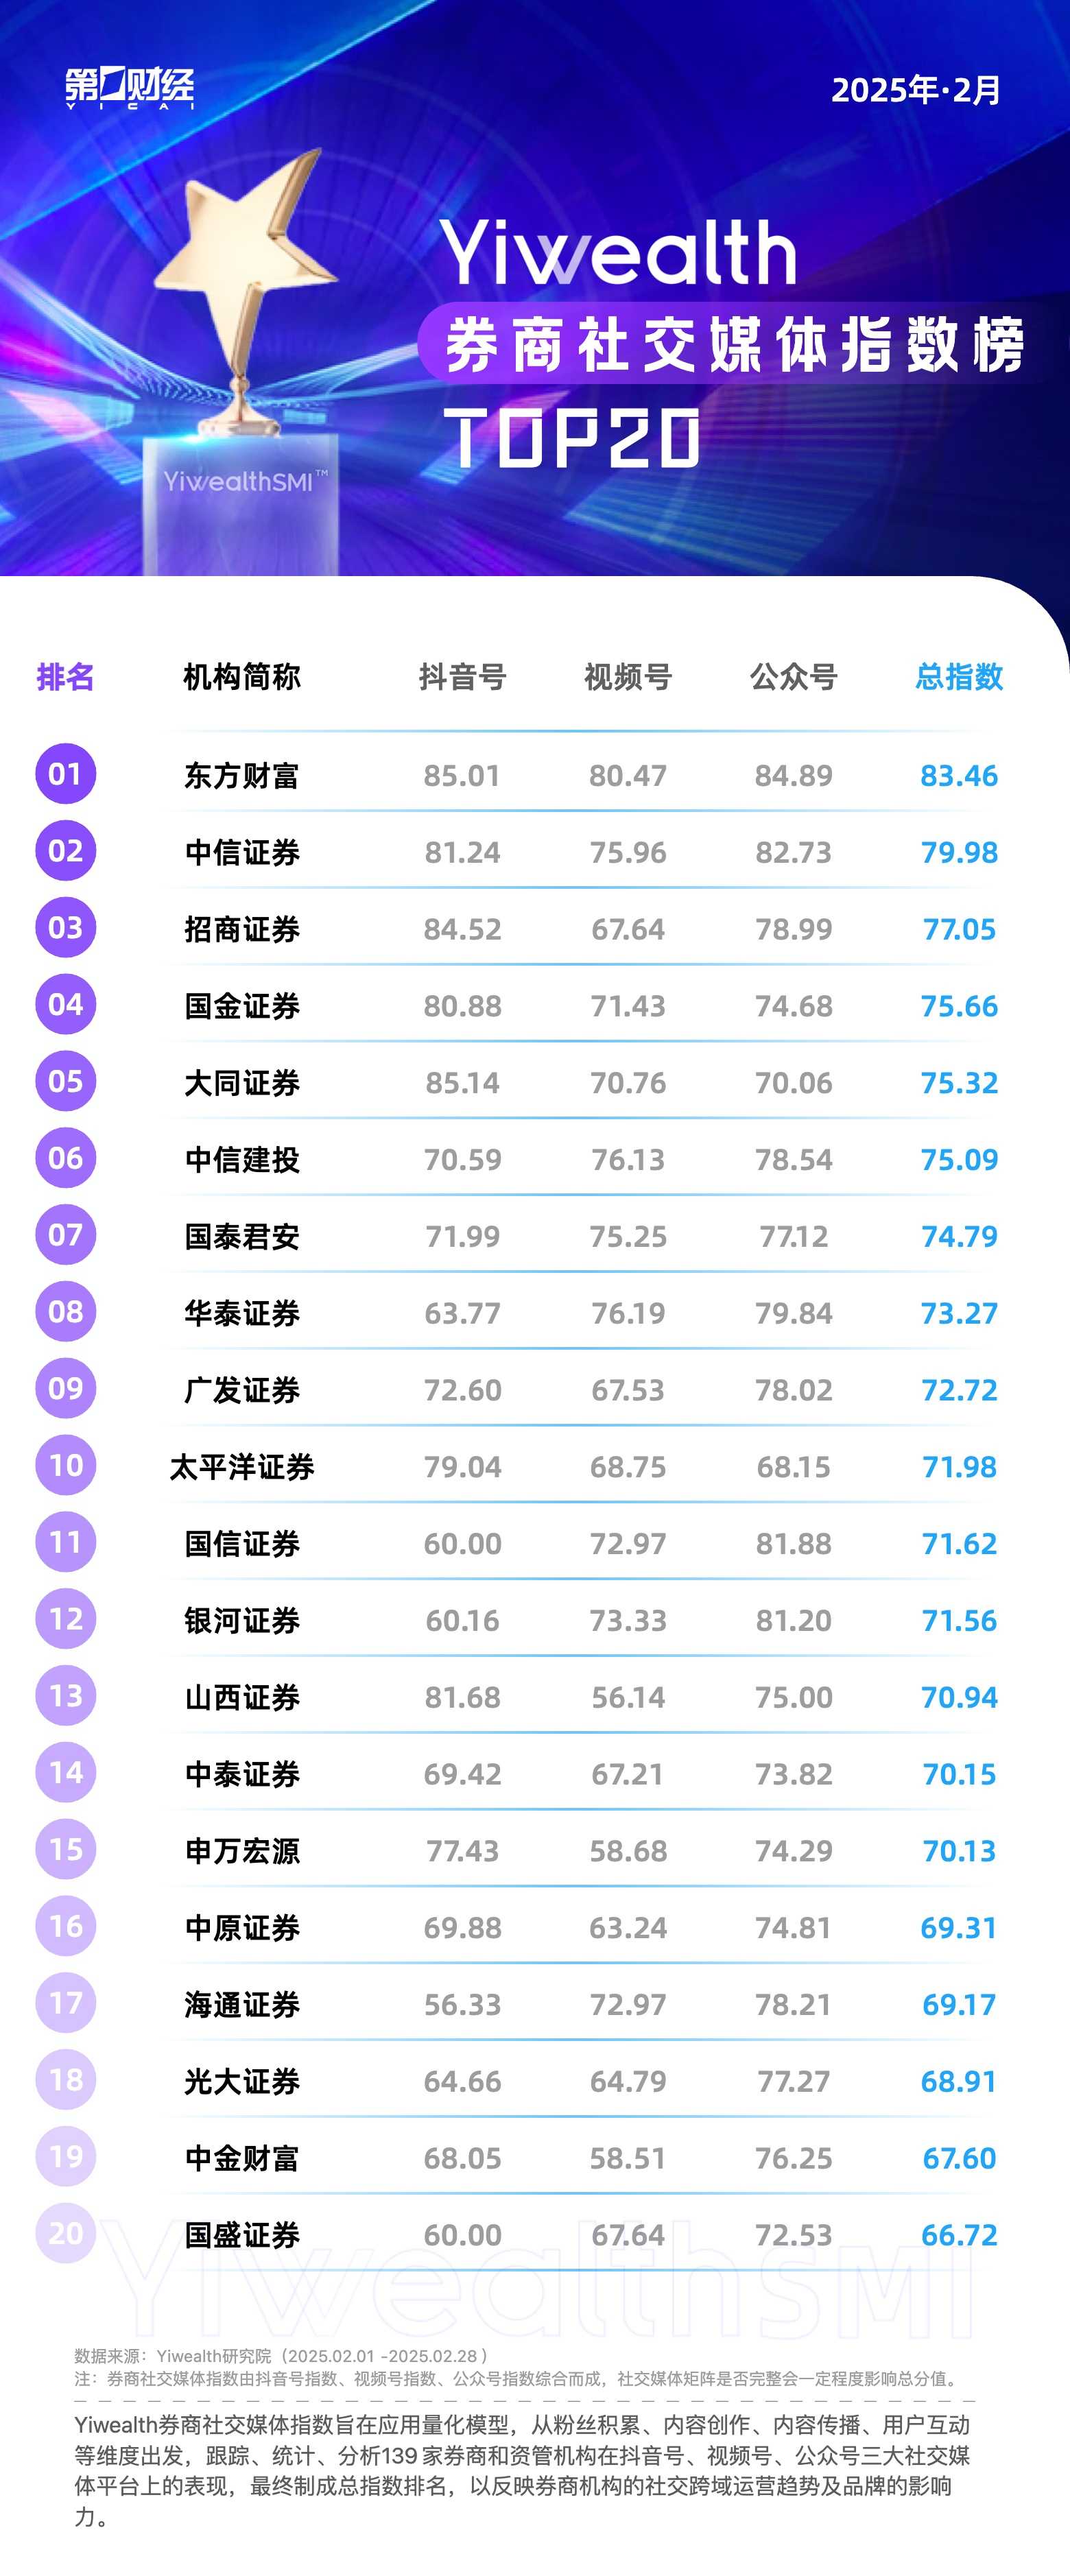Click the 机构简称 column header
Viewport: 1070px width, 2576px height.
(x=242, y=677)
